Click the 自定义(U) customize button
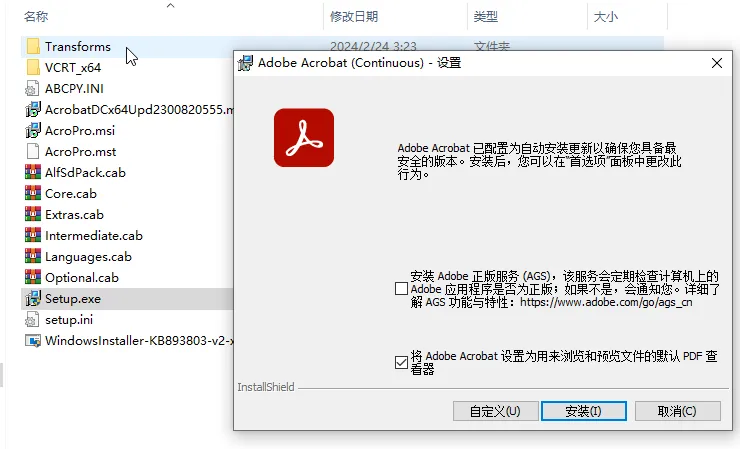The height and width of the screenshot is (449, 740). [496, 411]
